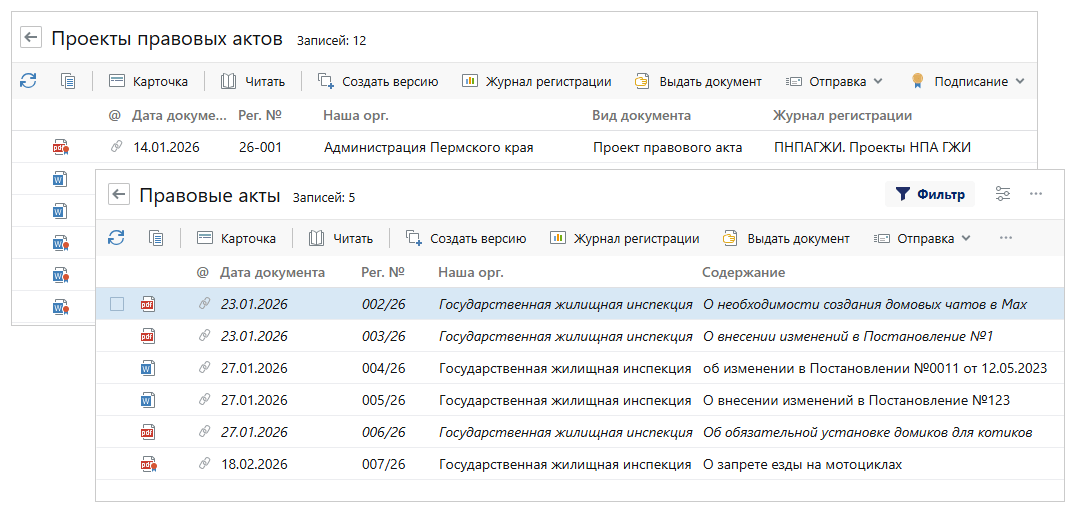Sort by the Дата документа column header
This screenshot has height=520, width=1080.
click(272, 272)
